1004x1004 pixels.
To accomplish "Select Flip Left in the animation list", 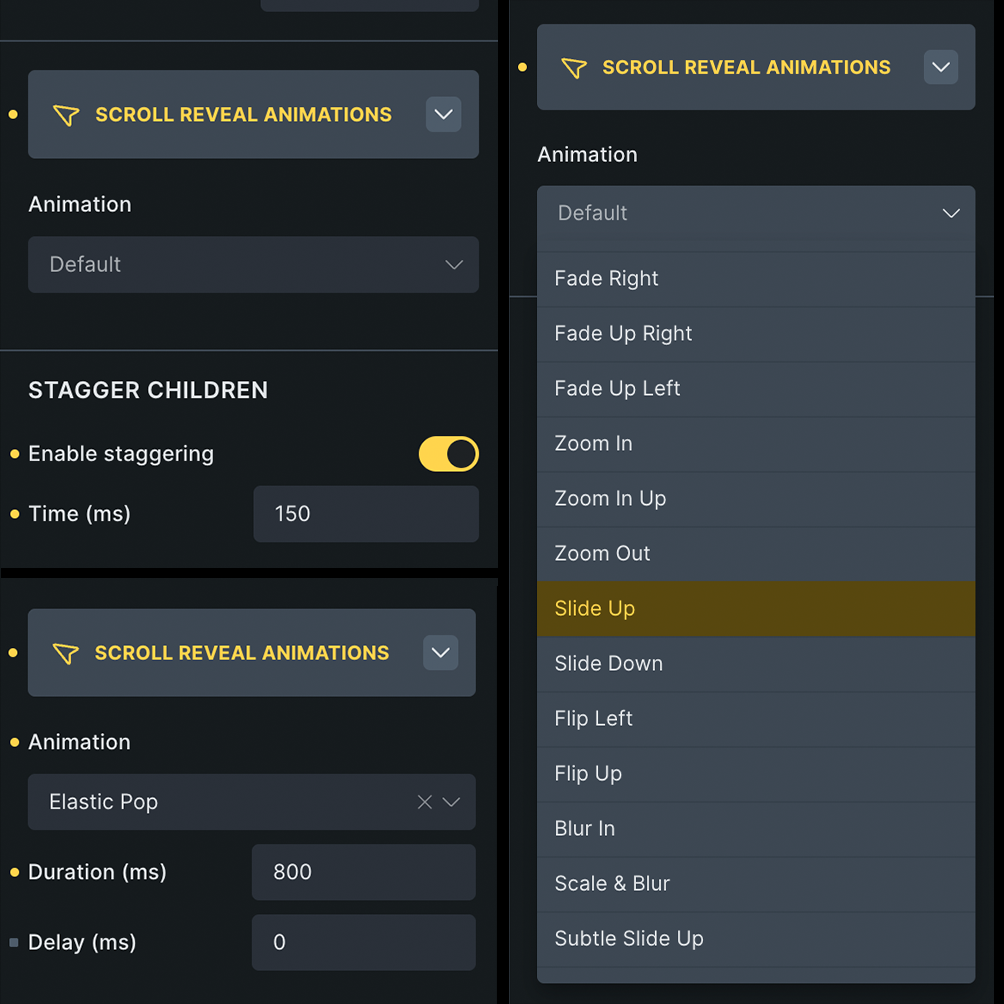I will tap(755, 719).
